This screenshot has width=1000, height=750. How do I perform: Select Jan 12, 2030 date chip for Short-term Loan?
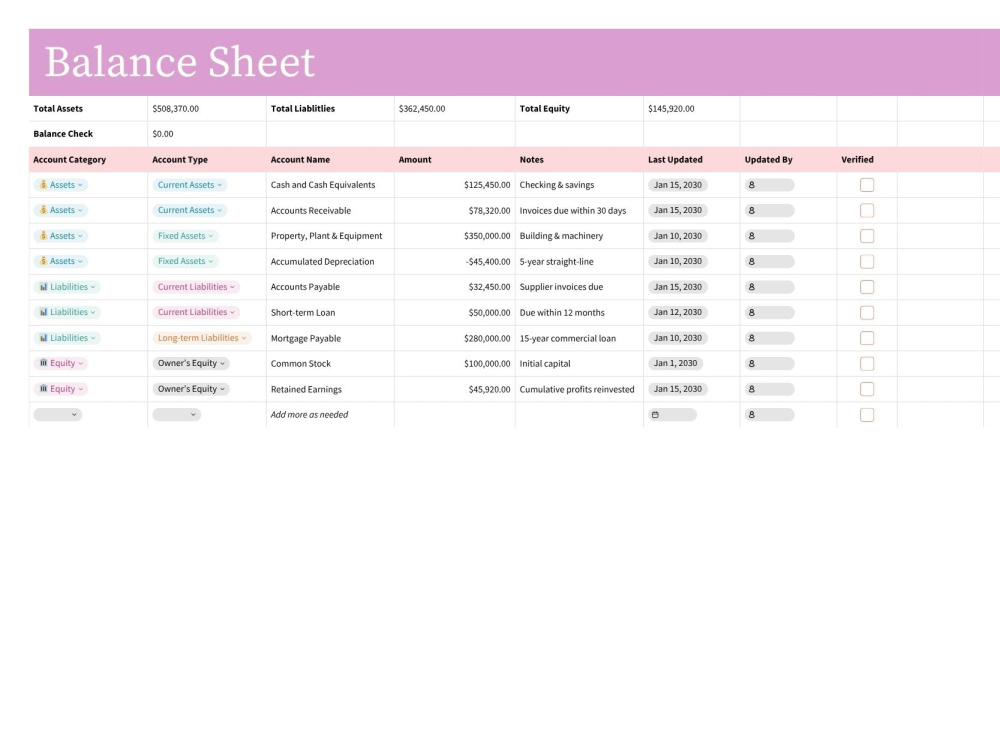[677, 312]
